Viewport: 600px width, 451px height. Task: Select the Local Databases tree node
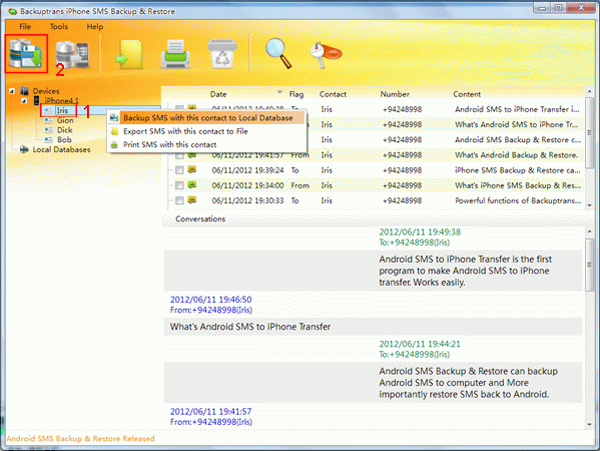pos(61,150)
